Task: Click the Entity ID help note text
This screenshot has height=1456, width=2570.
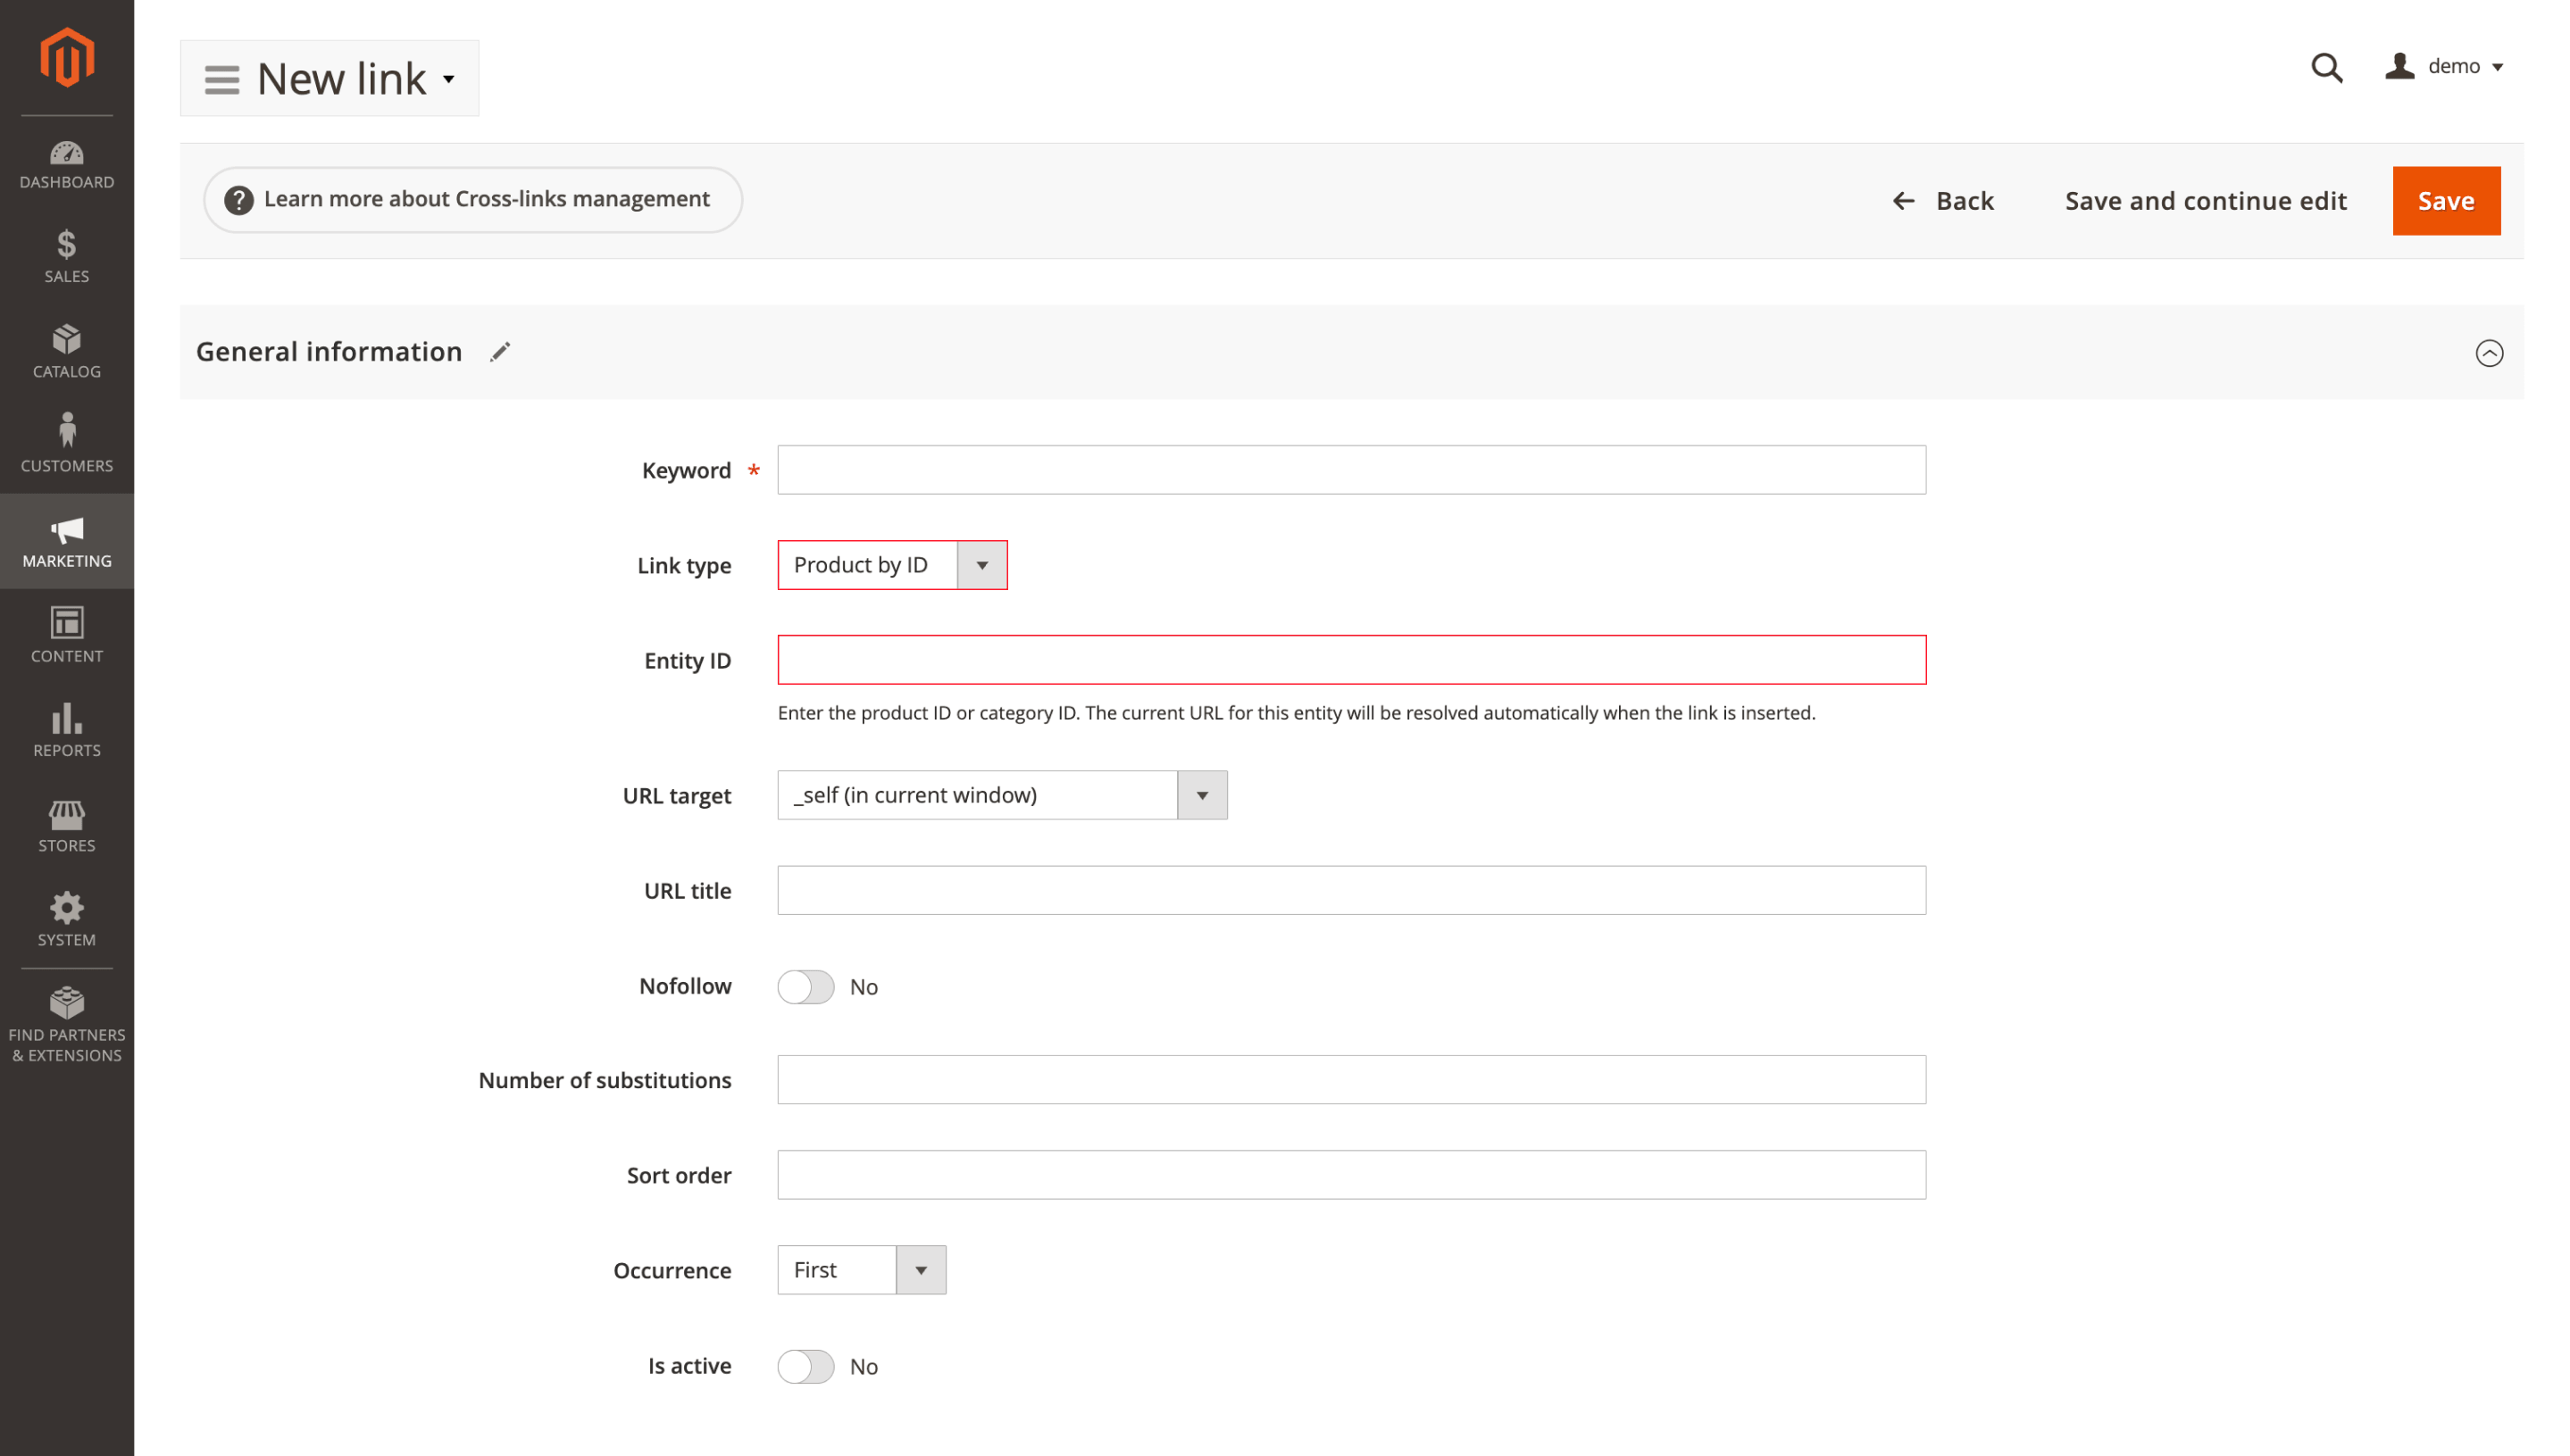Action: click(1296, 713)
